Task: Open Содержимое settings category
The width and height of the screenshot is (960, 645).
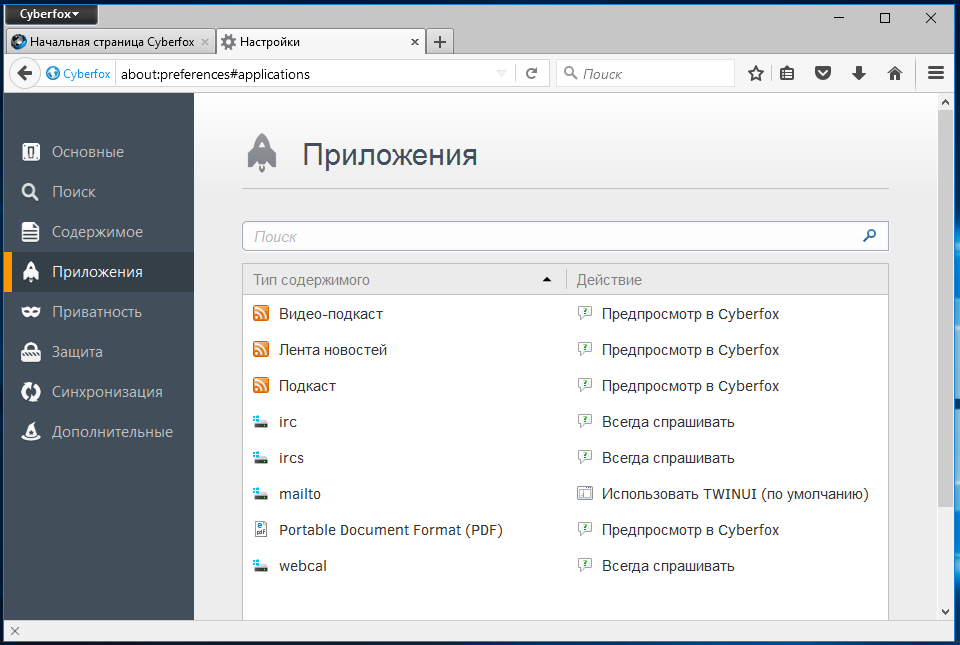Action: [99, 232]
